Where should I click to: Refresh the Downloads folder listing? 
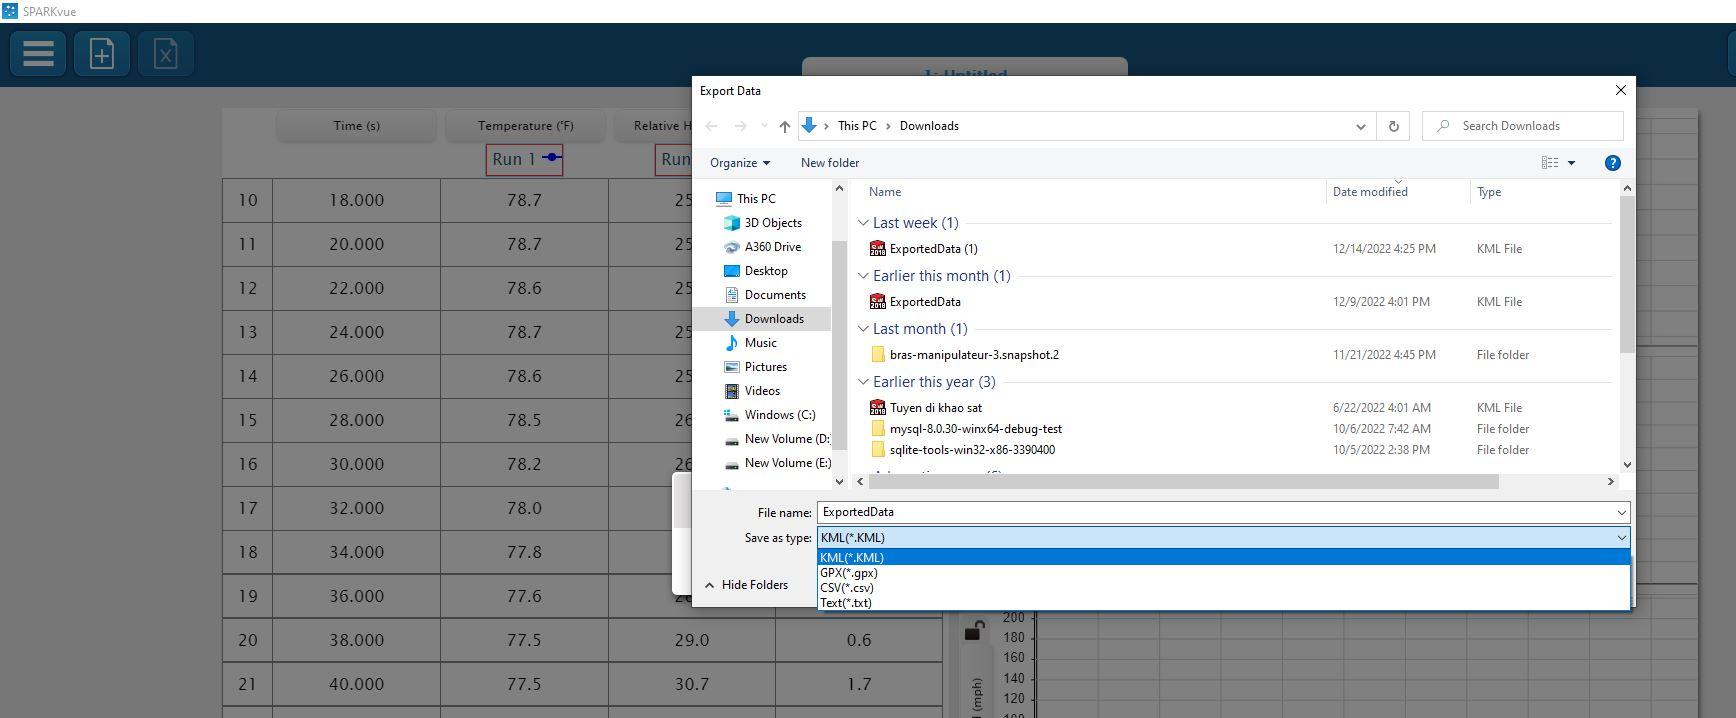1393,126
